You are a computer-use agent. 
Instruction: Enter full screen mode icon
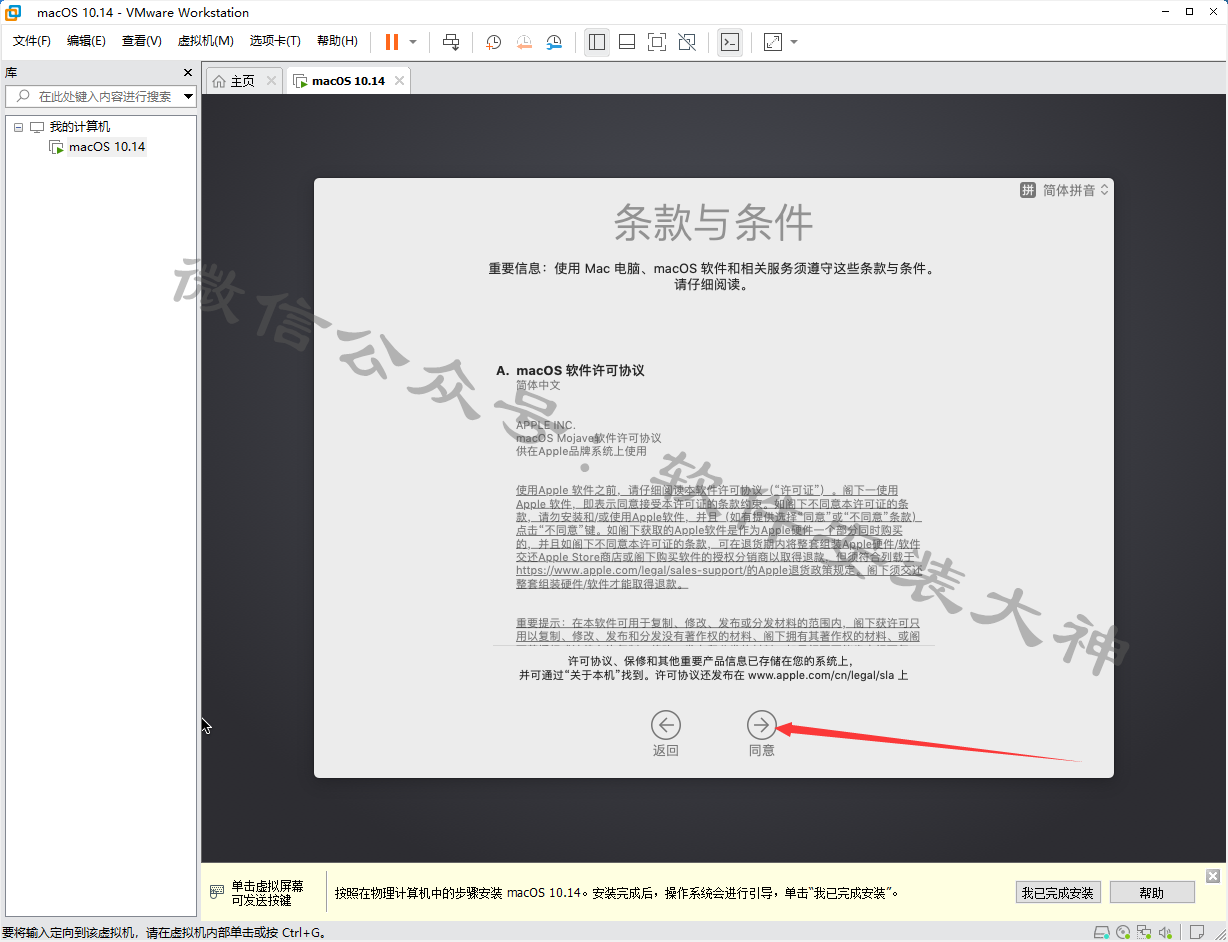coord(657,42)
